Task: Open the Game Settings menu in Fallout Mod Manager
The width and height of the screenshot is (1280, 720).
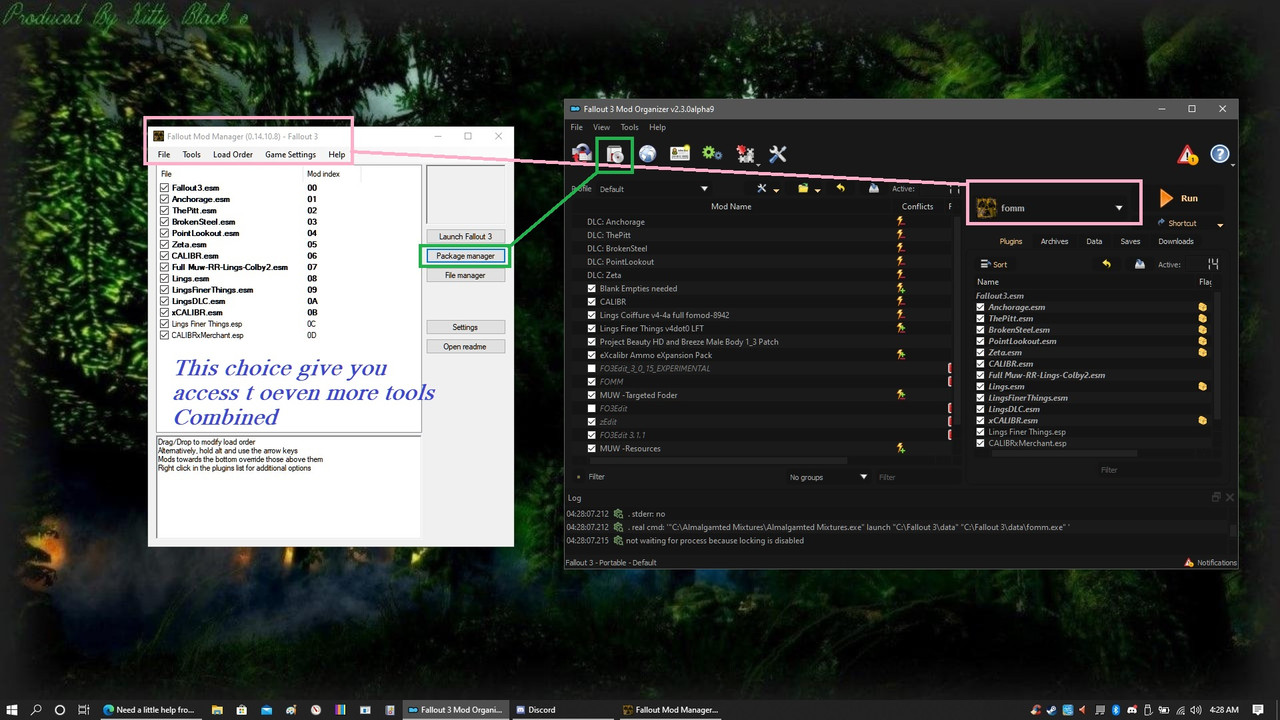Action: click(x=290, y=155)
